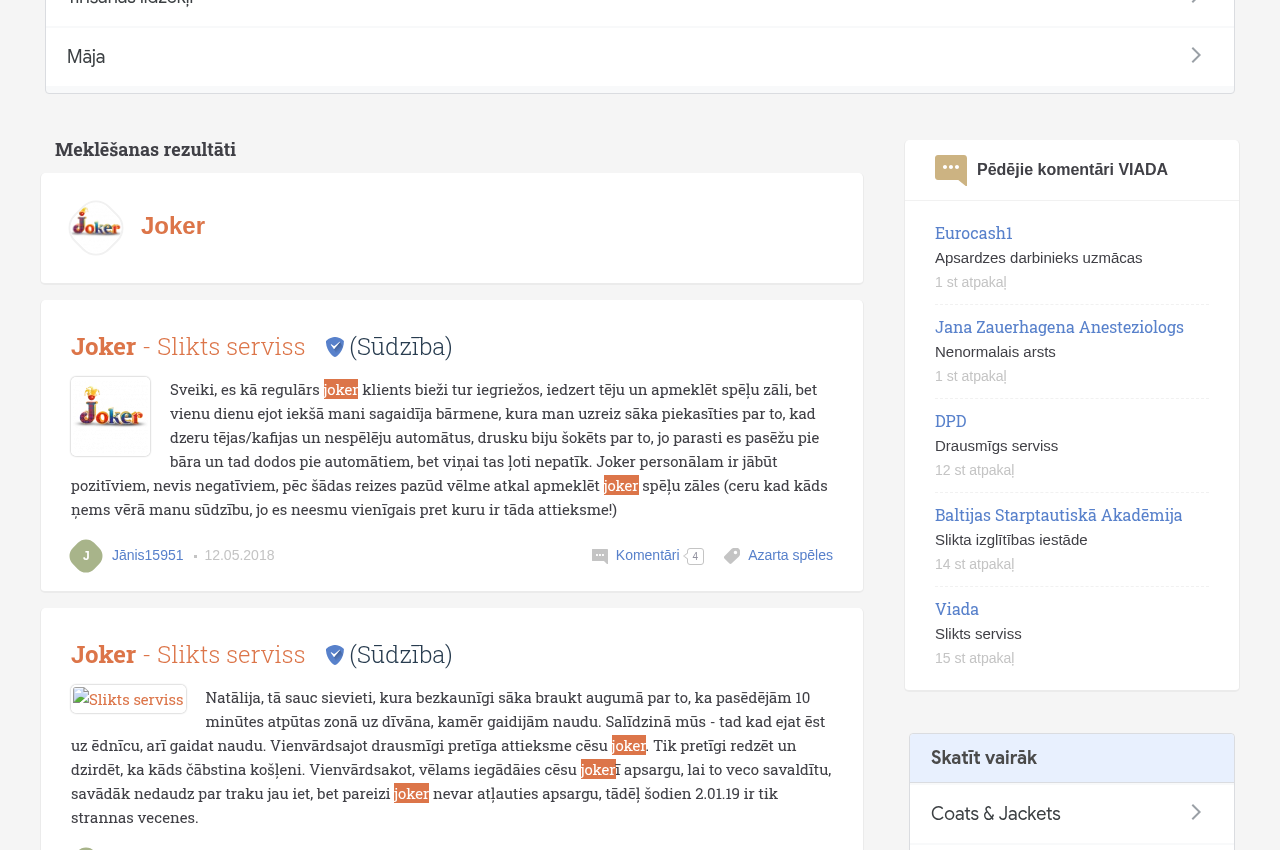
Task: Click the comment bubble icon next to Komentāri
Action: click(x=600, y=556)
